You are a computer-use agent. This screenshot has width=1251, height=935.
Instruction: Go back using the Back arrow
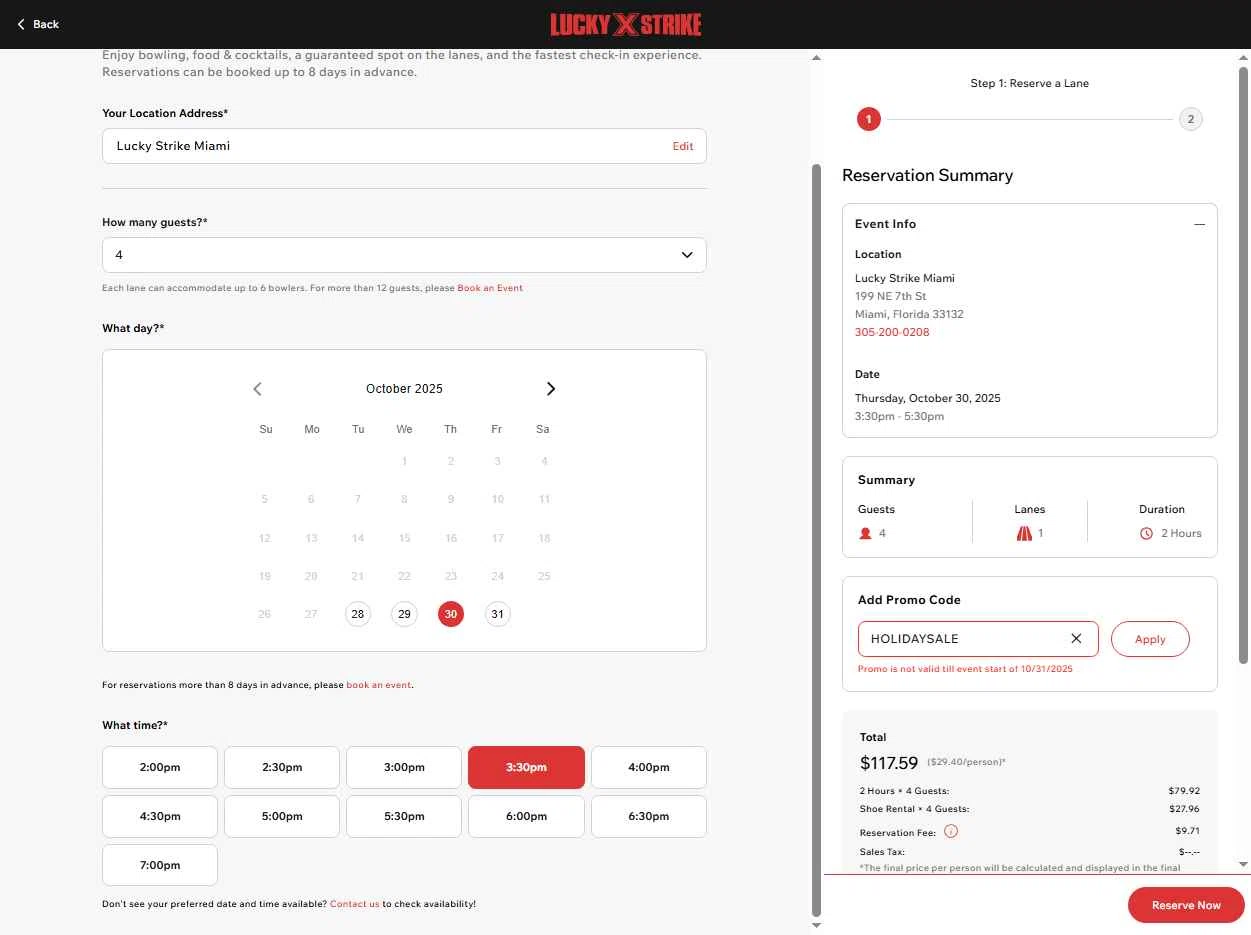[x=38, y=24]
